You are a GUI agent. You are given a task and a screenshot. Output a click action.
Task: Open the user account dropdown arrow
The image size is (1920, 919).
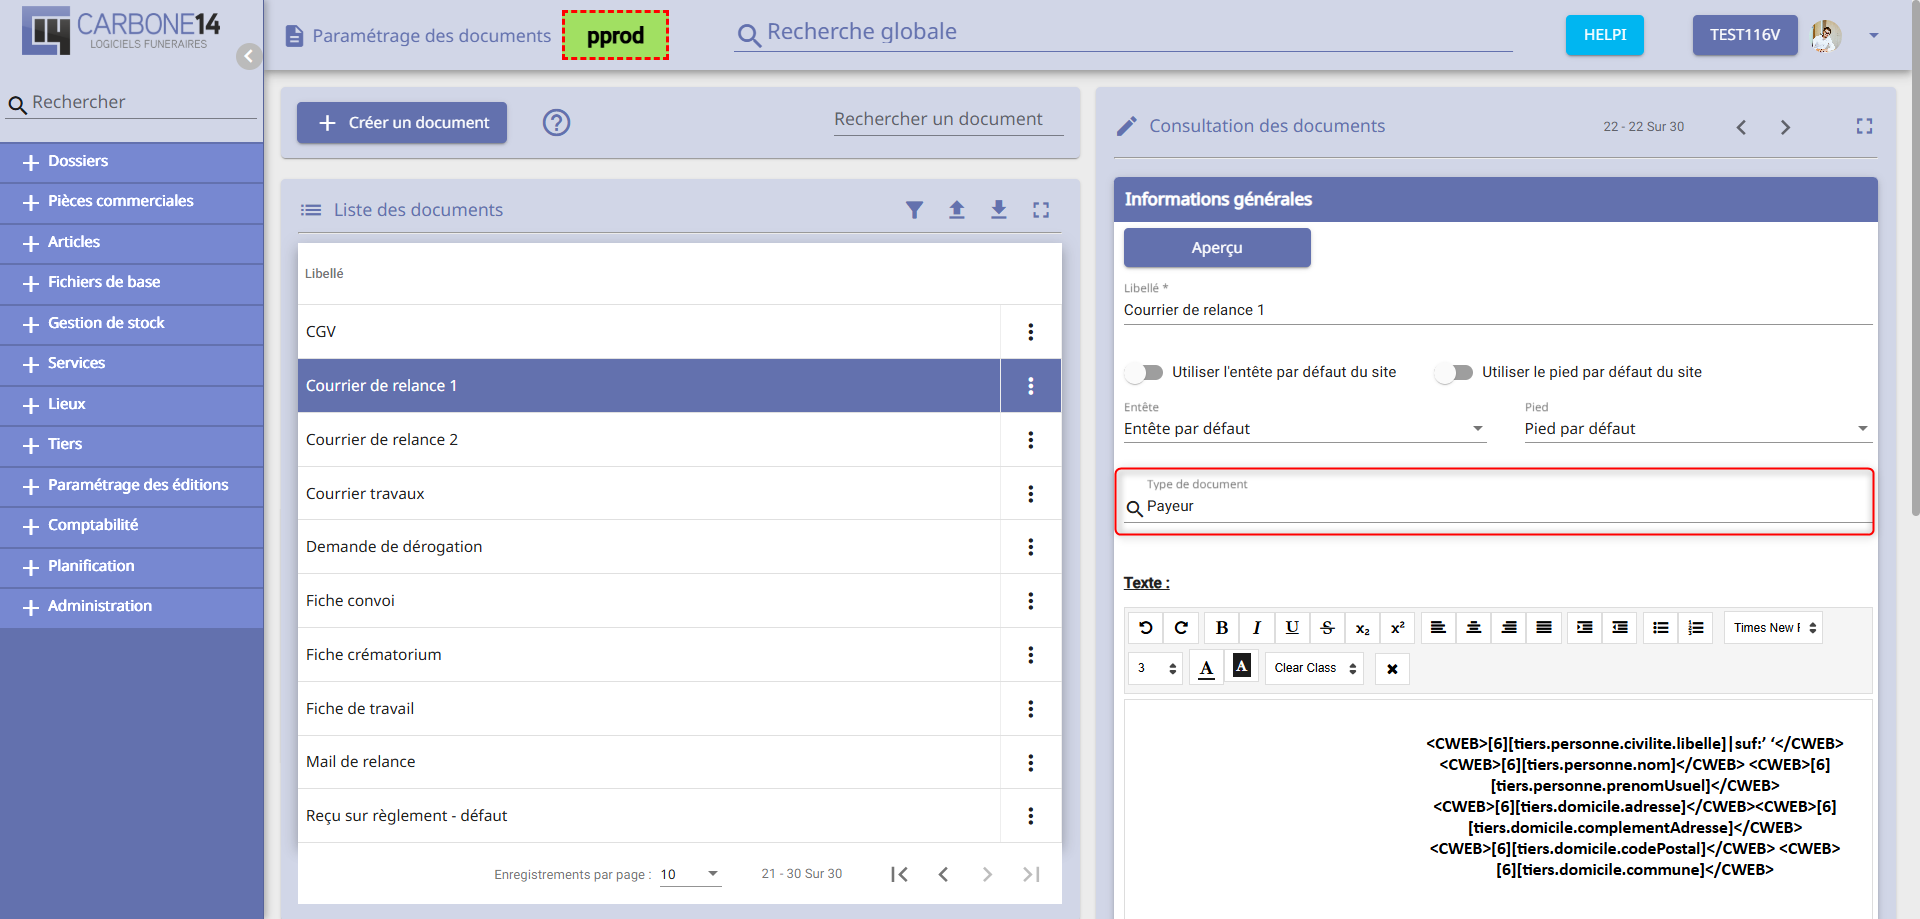pyautogui.click(x=1873, y=36)
